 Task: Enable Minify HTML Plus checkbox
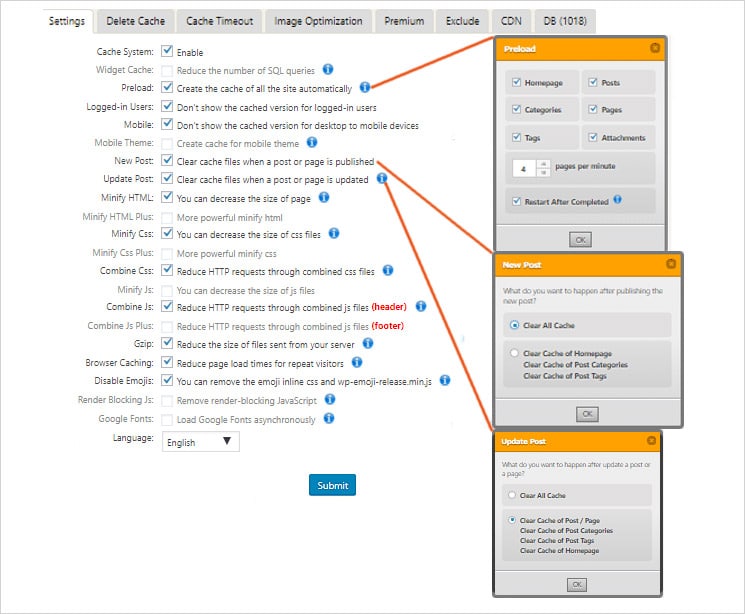point(167,218)
